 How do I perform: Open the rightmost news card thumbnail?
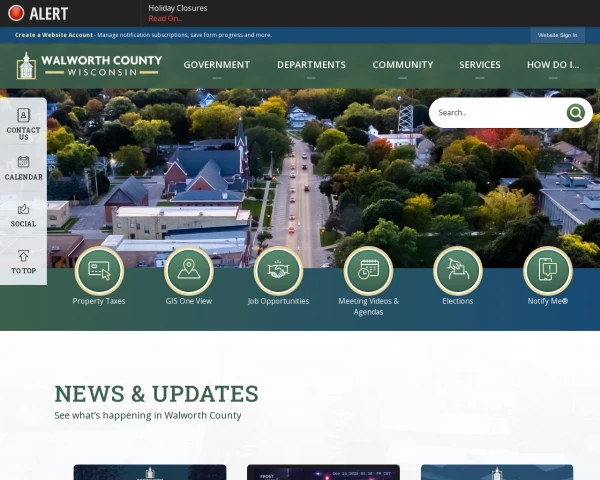point(497,472)
